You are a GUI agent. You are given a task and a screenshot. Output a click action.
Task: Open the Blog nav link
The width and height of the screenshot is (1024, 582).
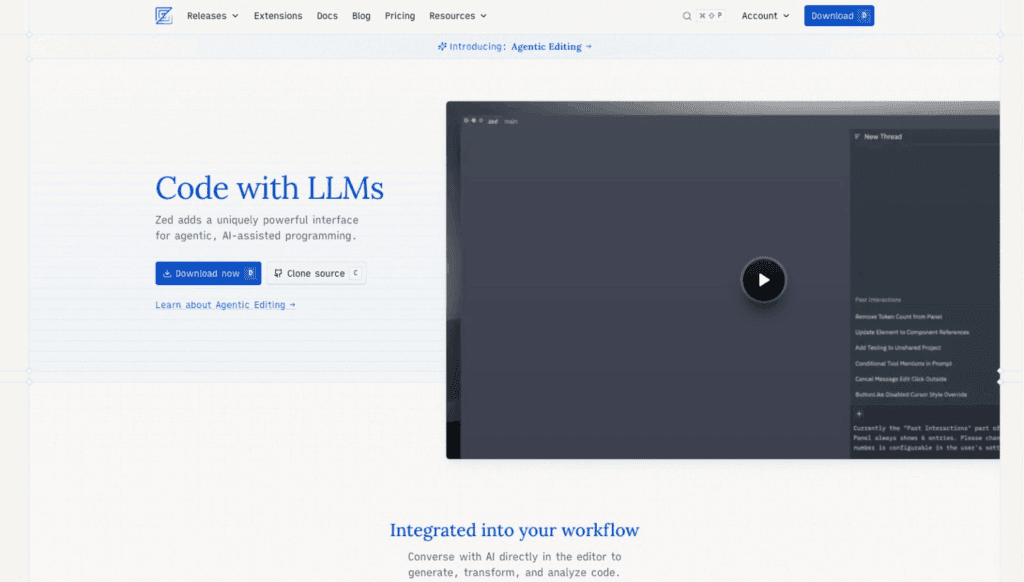(x=361, y=16)
